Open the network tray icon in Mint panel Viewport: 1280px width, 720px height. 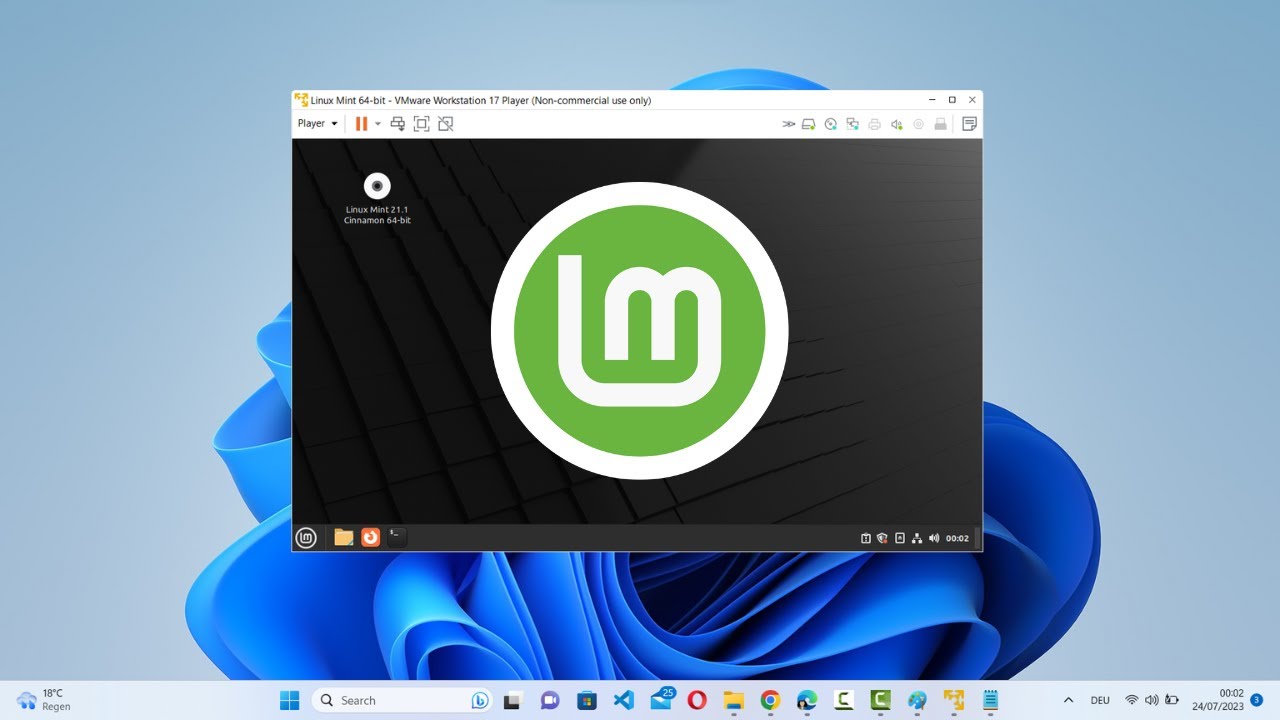tap(917, 538)
